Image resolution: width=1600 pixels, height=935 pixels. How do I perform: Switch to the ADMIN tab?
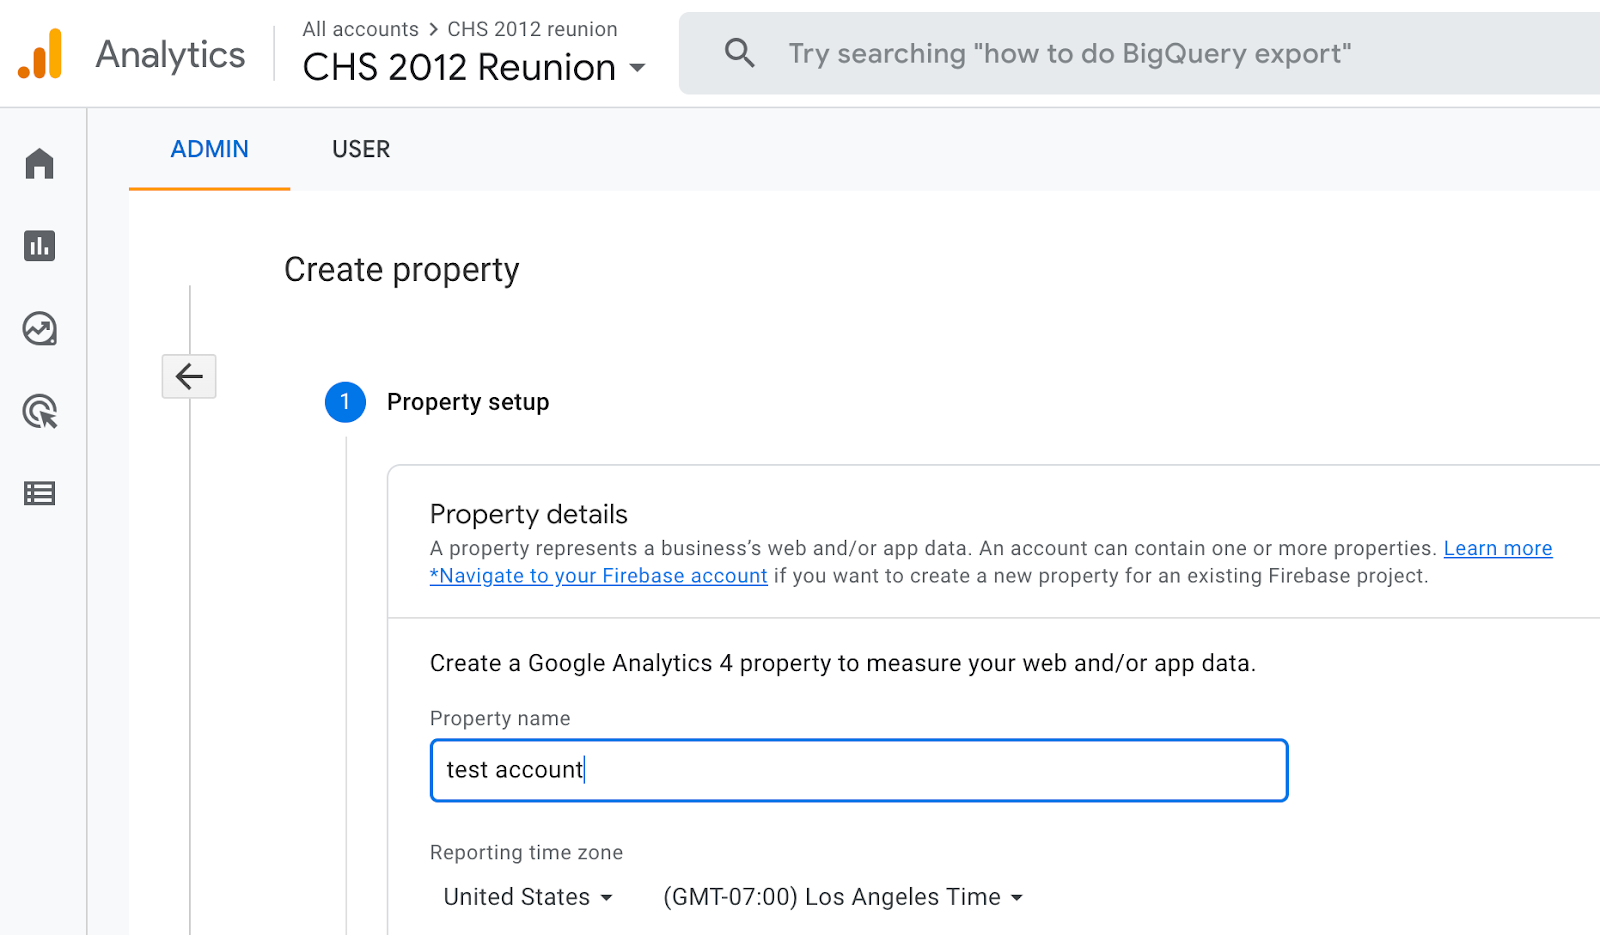209,149
